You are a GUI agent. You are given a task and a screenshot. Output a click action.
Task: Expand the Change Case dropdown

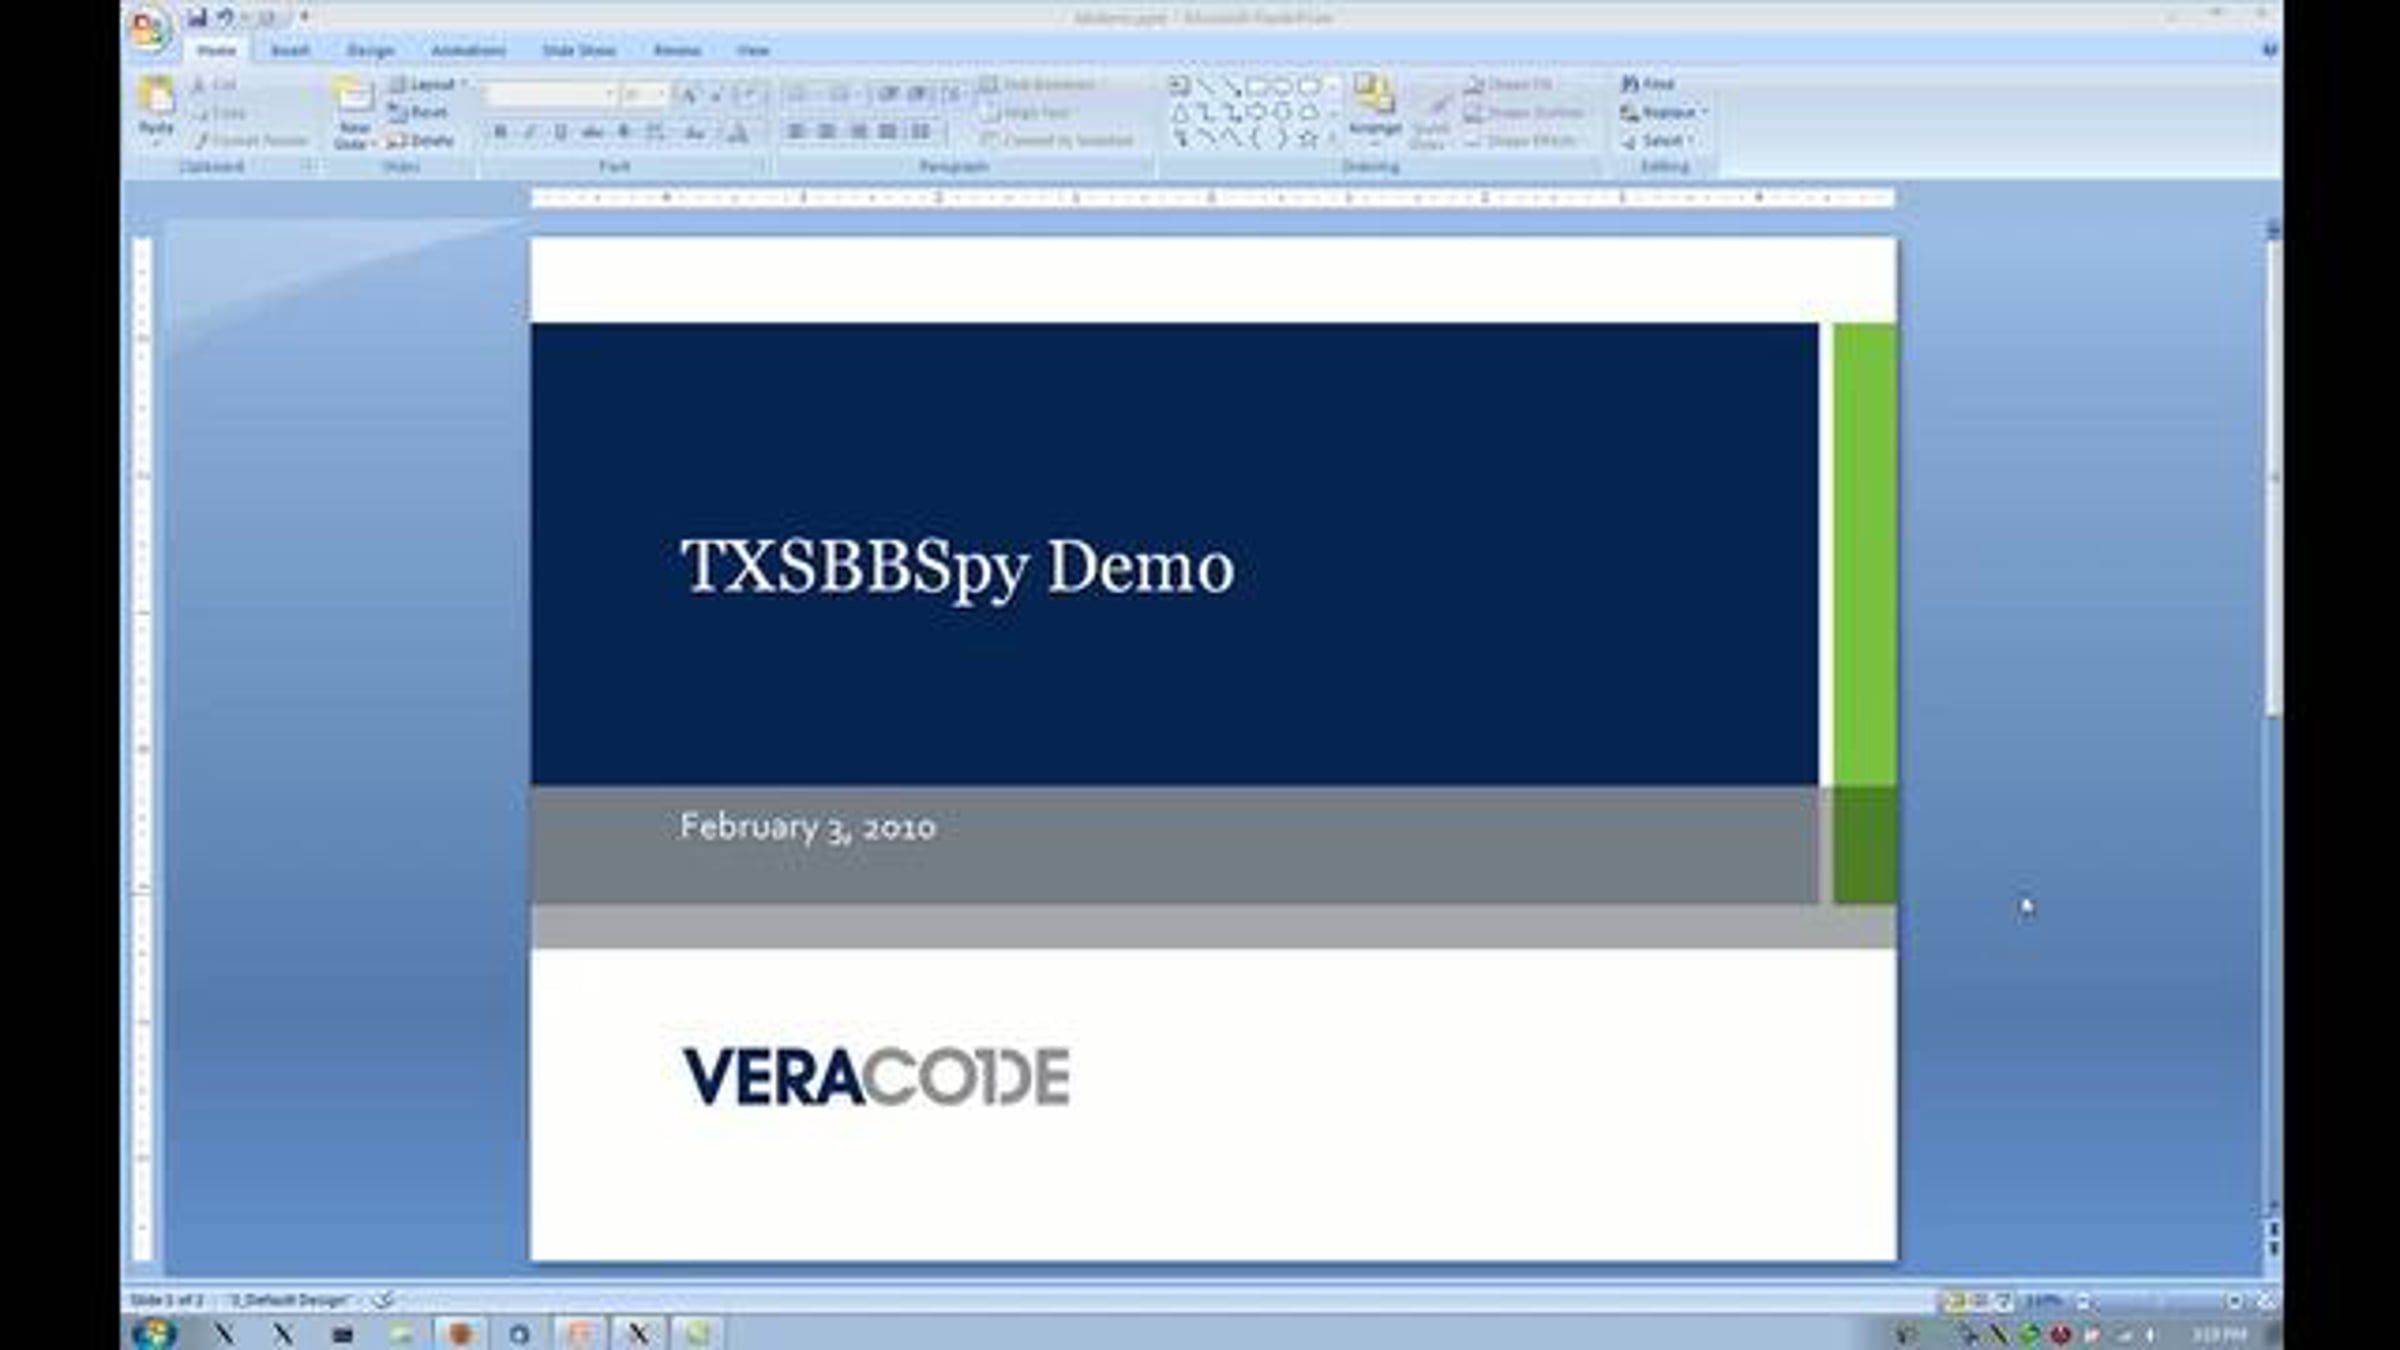coord(696,132)
